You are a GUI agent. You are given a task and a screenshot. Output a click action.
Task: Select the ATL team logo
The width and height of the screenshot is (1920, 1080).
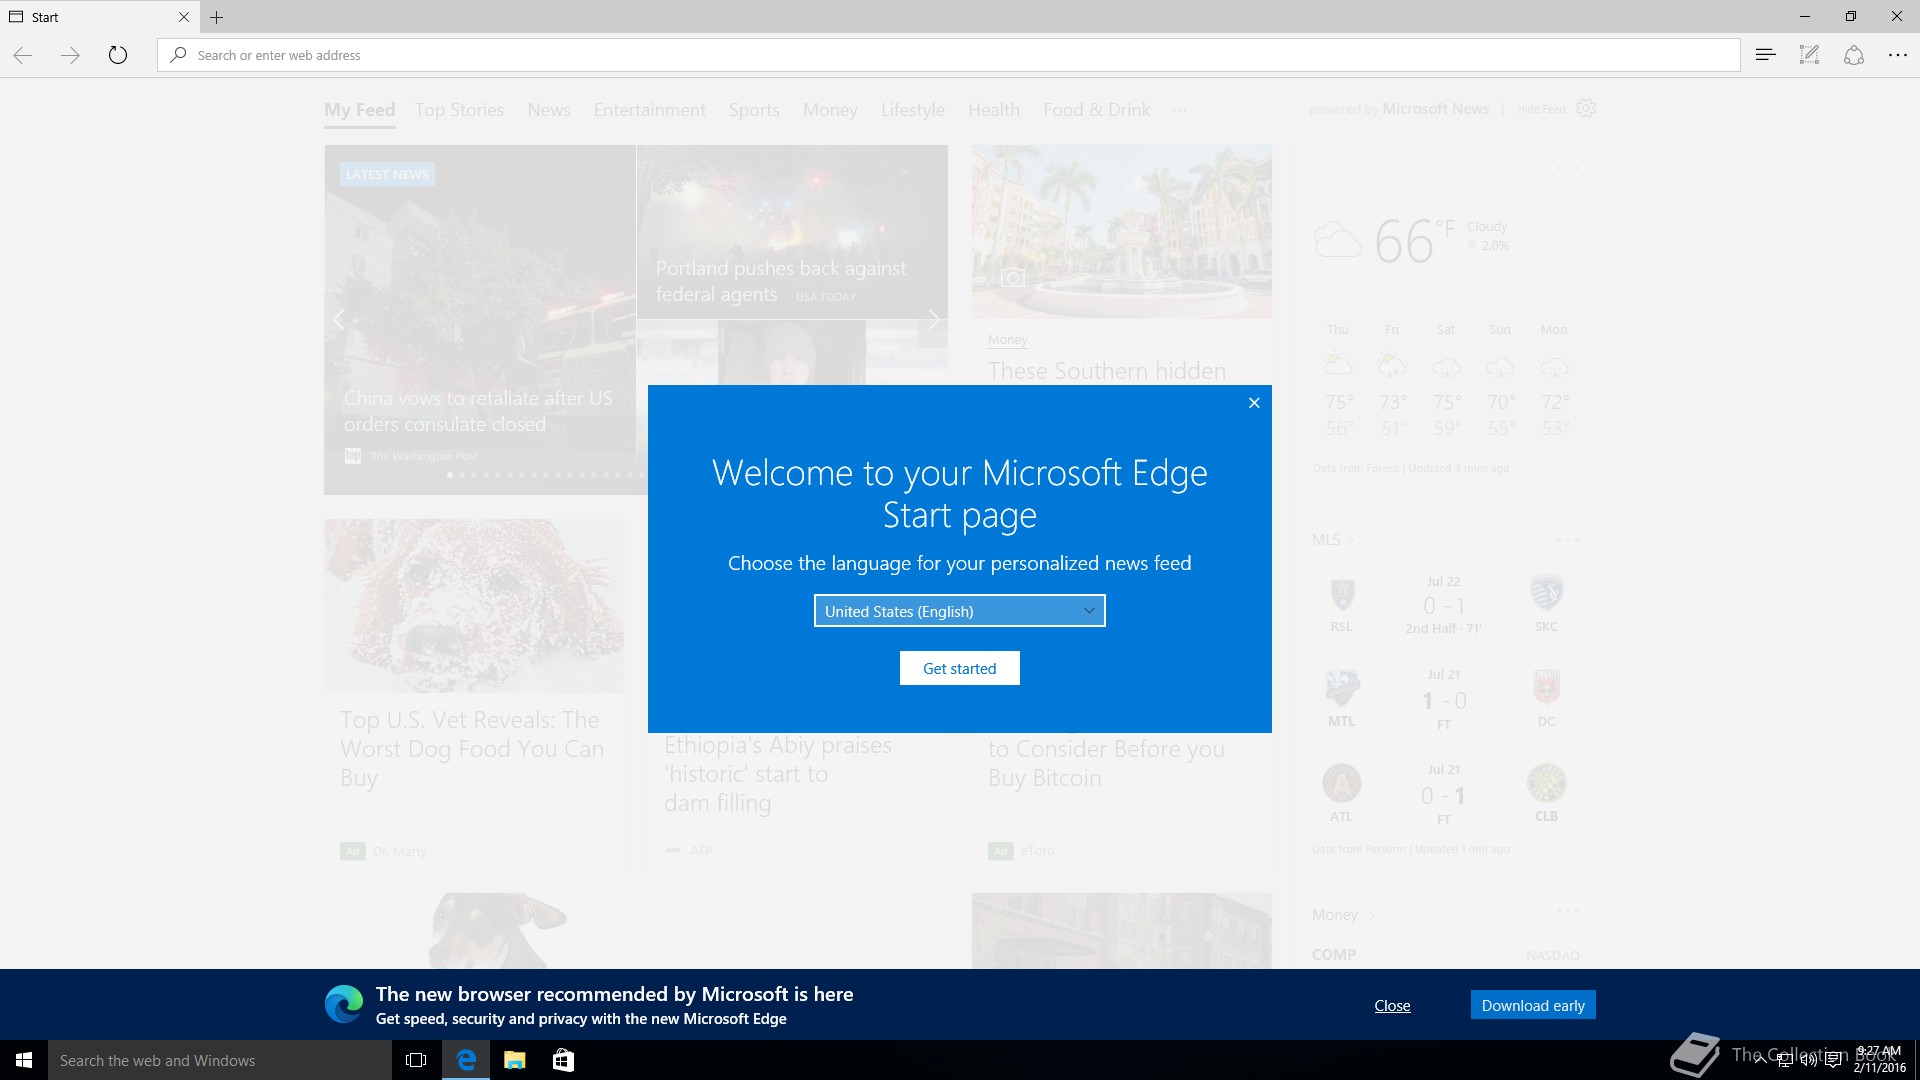coord(1341,783)
